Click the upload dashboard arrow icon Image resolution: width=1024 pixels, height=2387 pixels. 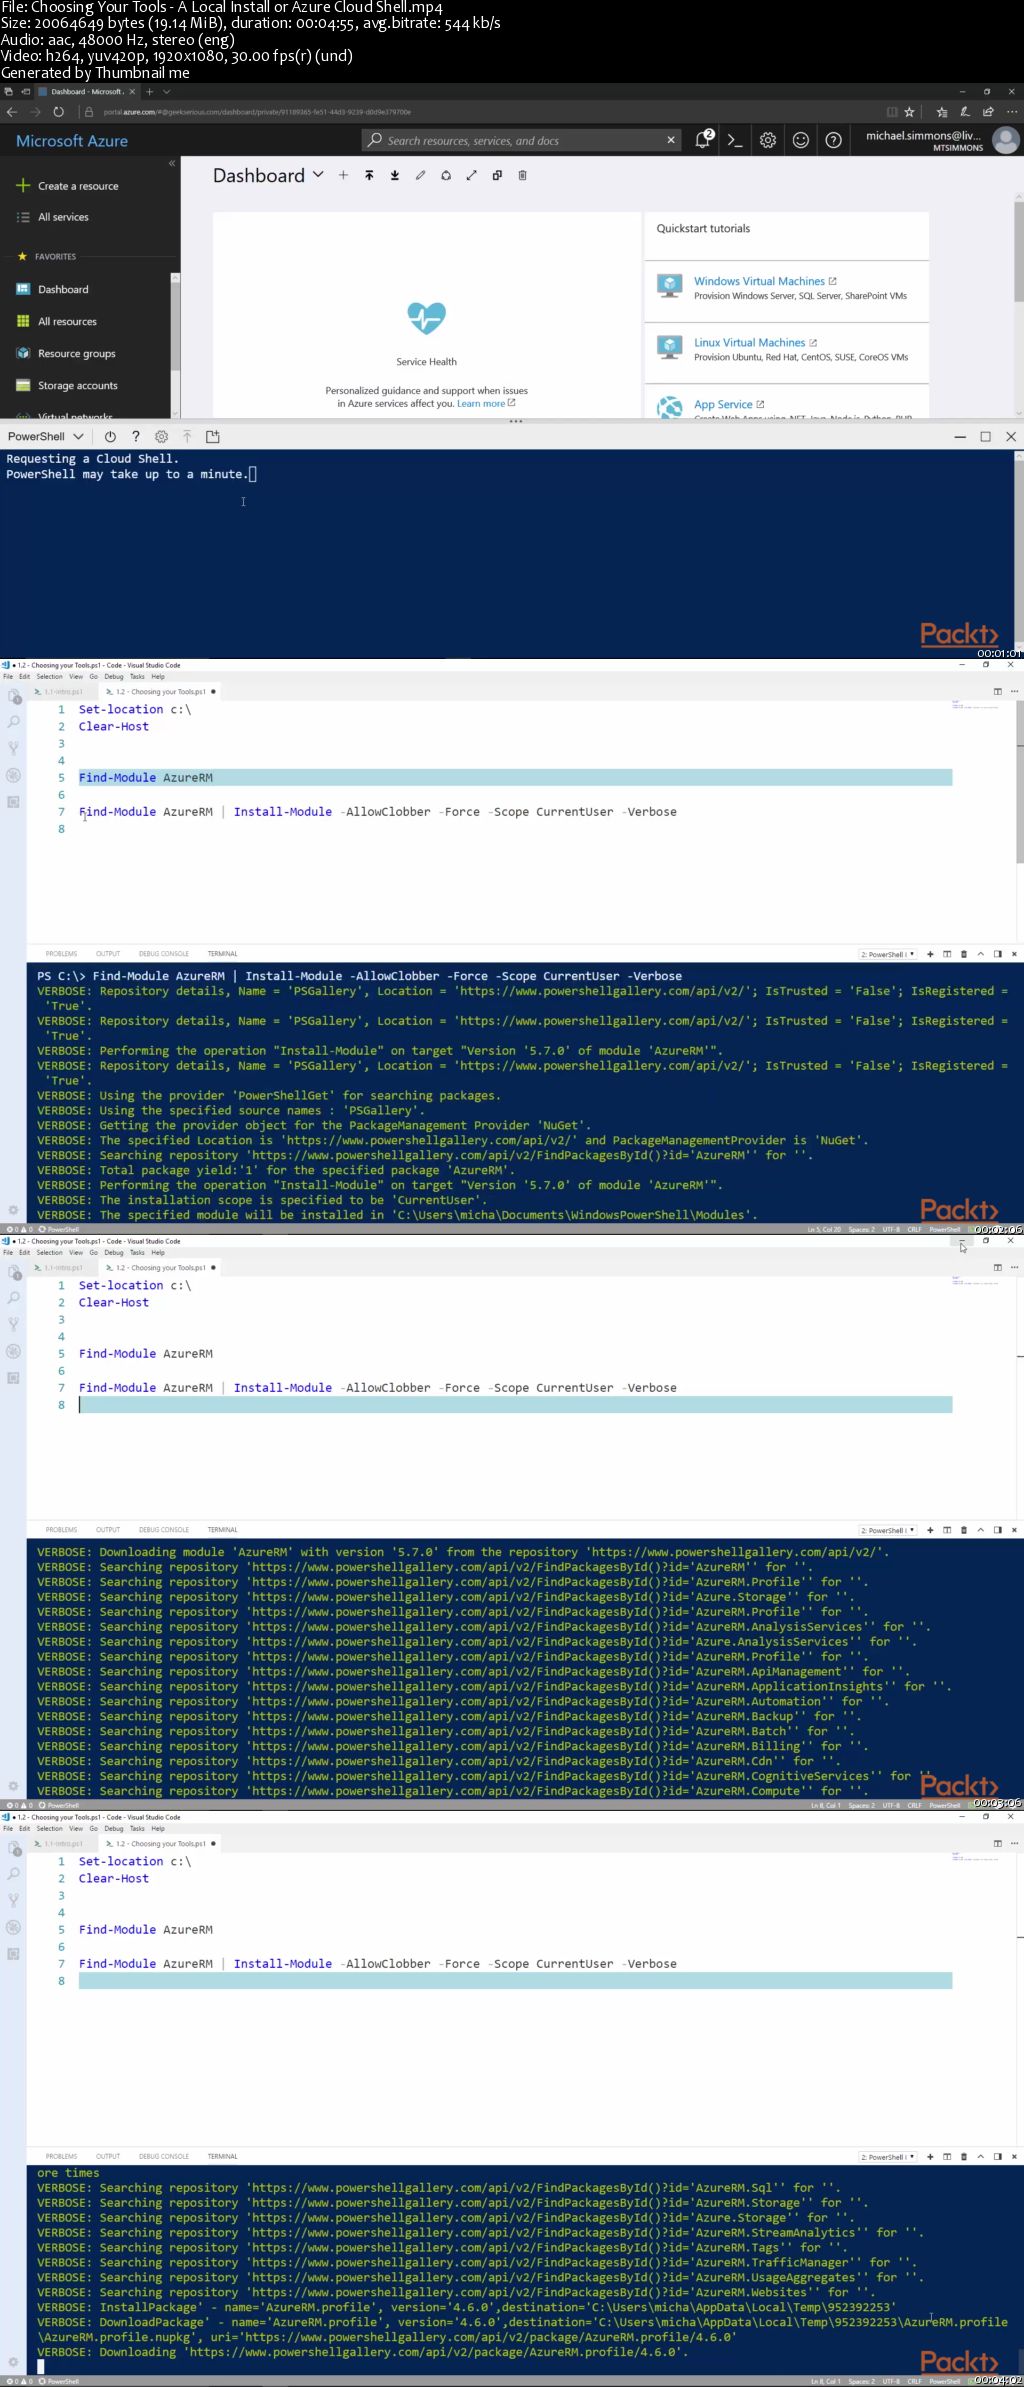[x=369, y=175]
